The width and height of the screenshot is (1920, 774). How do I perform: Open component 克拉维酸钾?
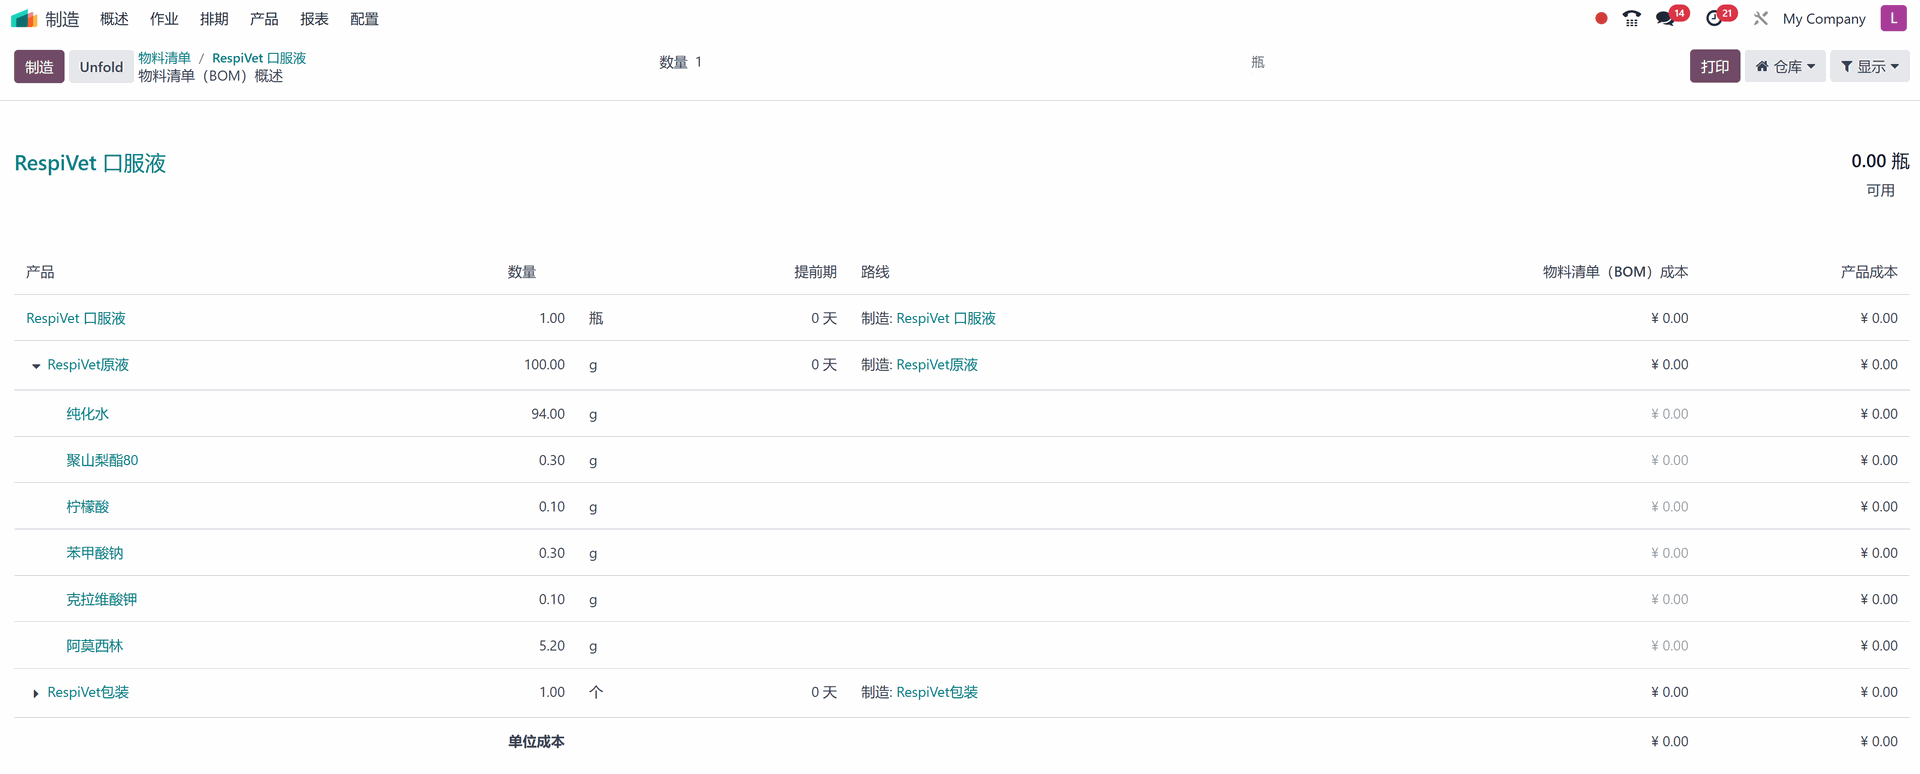point(101,599)
